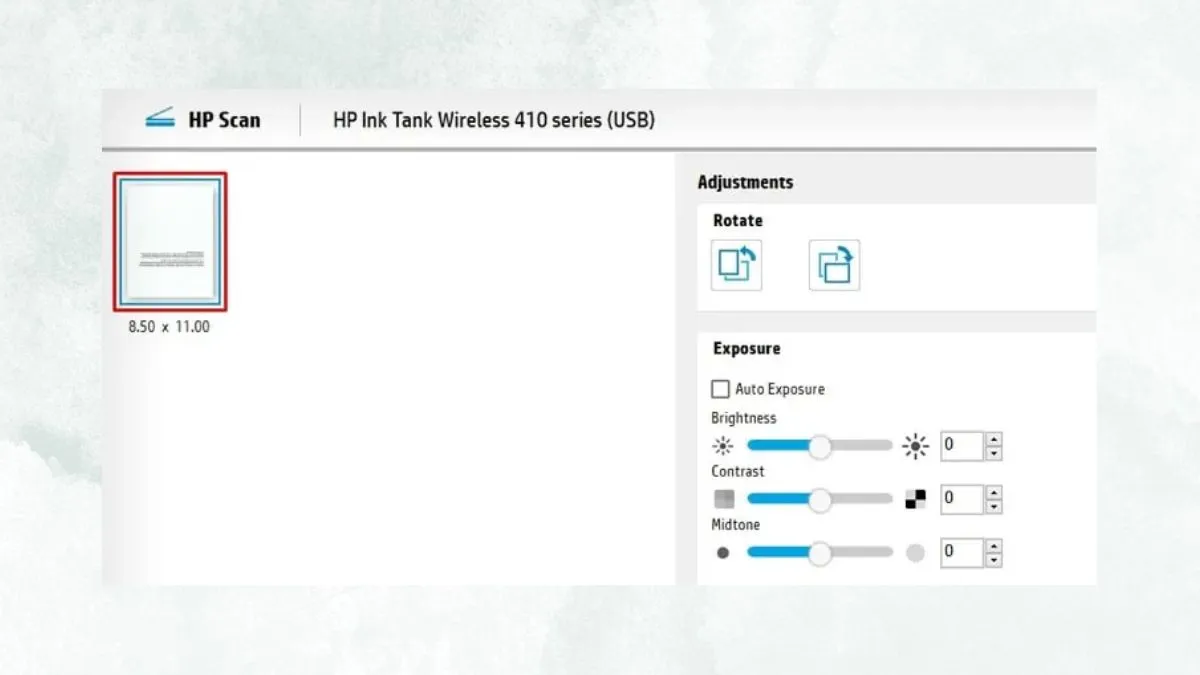The width and height of the screenshot is (1200, 675).
Task: Click the high contrast checkered icon
Action: point(915,499)
